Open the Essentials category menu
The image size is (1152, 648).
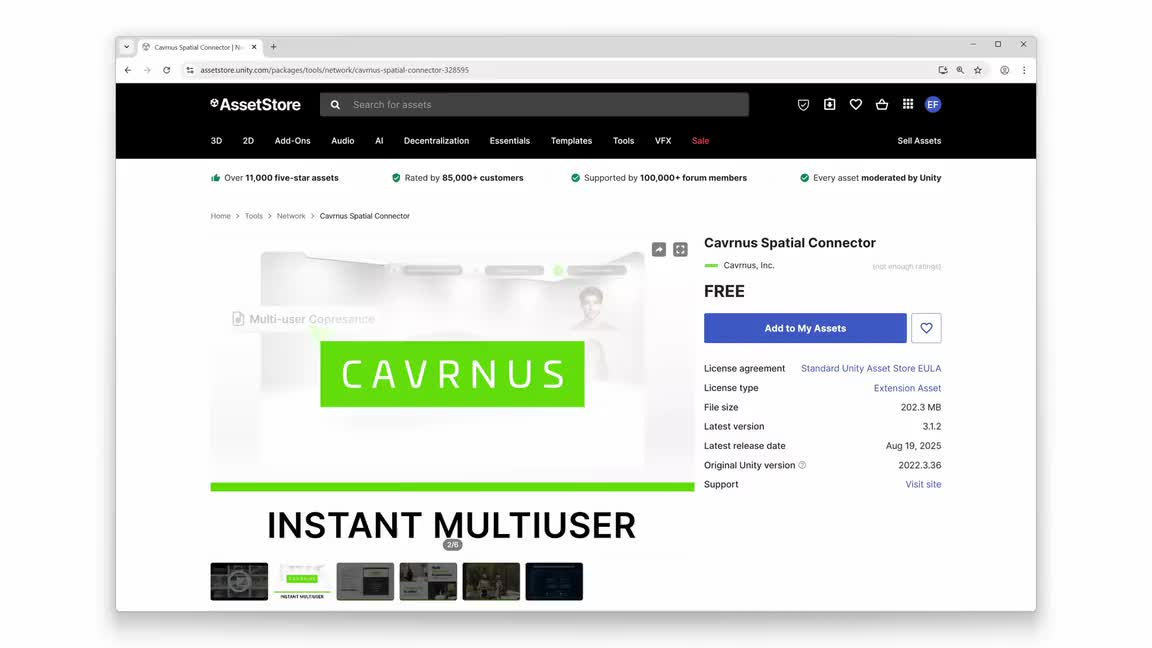tap(510, 140)
